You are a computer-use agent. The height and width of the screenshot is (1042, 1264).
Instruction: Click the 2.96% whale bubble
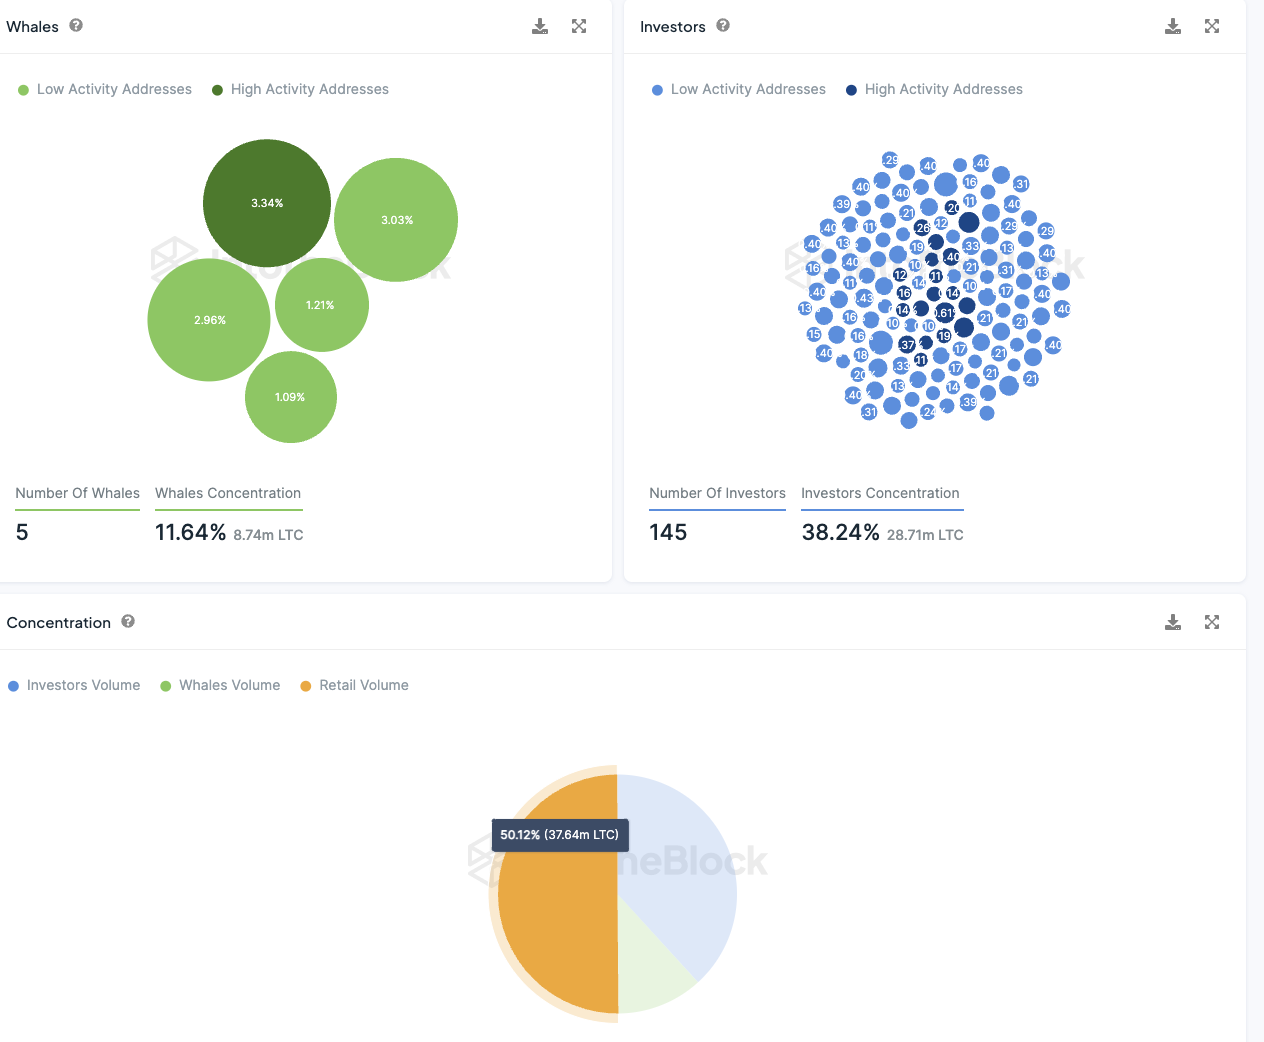tap(209, 320)
